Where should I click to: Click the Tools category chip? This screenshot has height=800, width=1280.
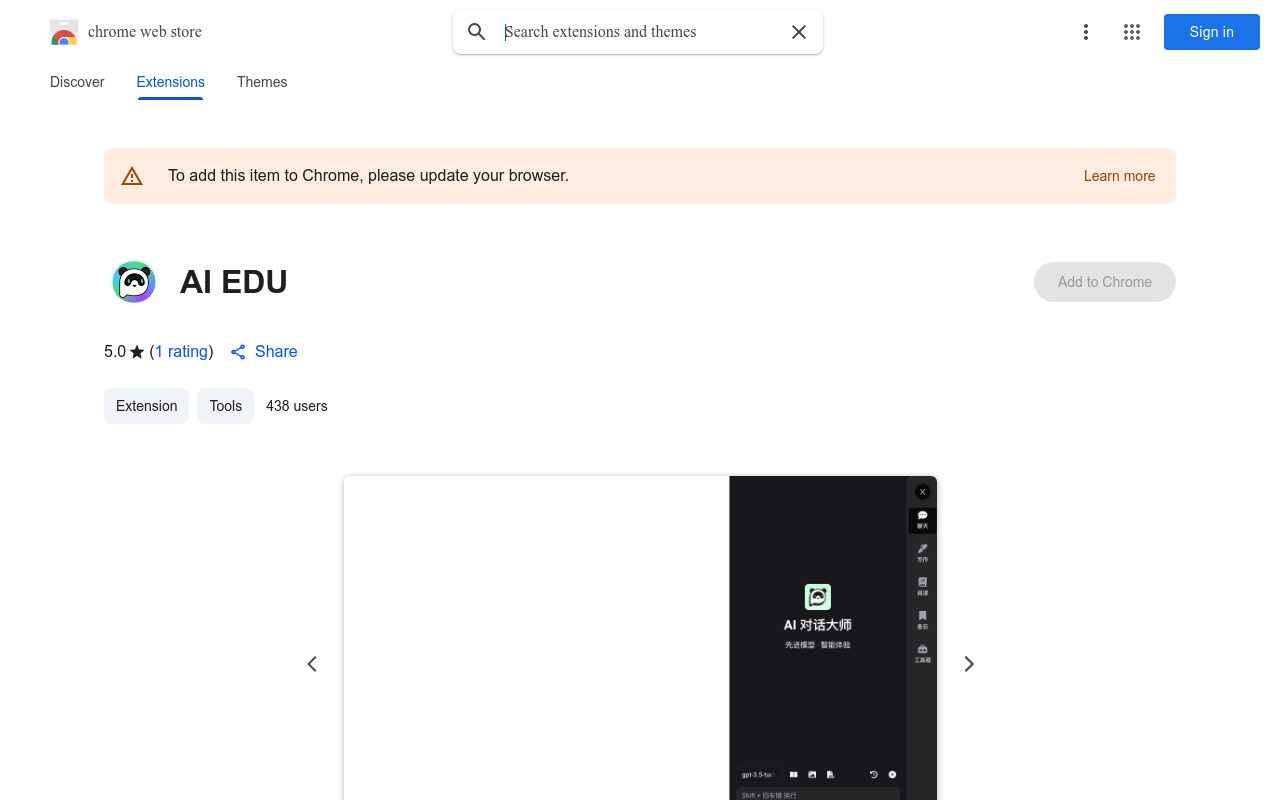click(x=225, y=406)
